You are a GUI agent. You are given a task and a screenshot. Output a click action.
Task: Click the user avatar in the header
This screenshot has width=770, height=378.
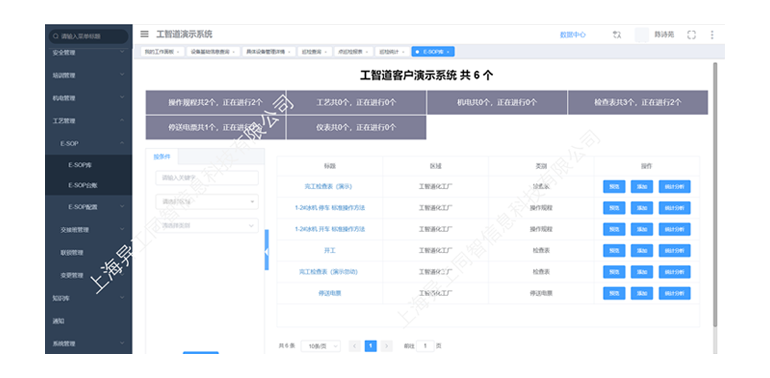[x=642, y=35]
